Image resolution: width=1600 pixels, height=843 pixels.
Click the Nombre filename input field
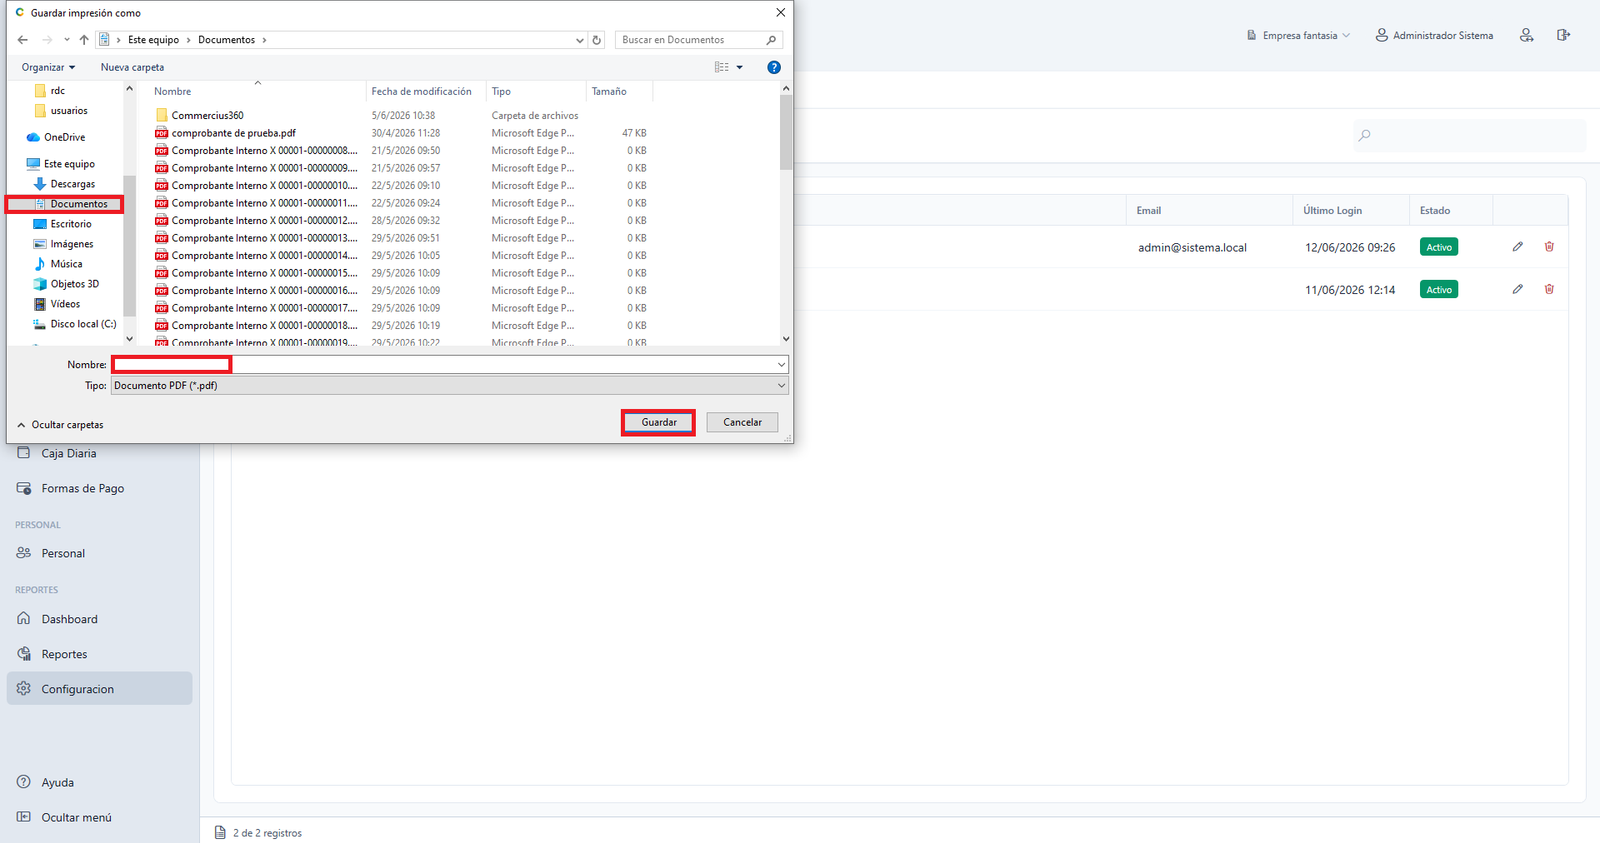(449, 365)
